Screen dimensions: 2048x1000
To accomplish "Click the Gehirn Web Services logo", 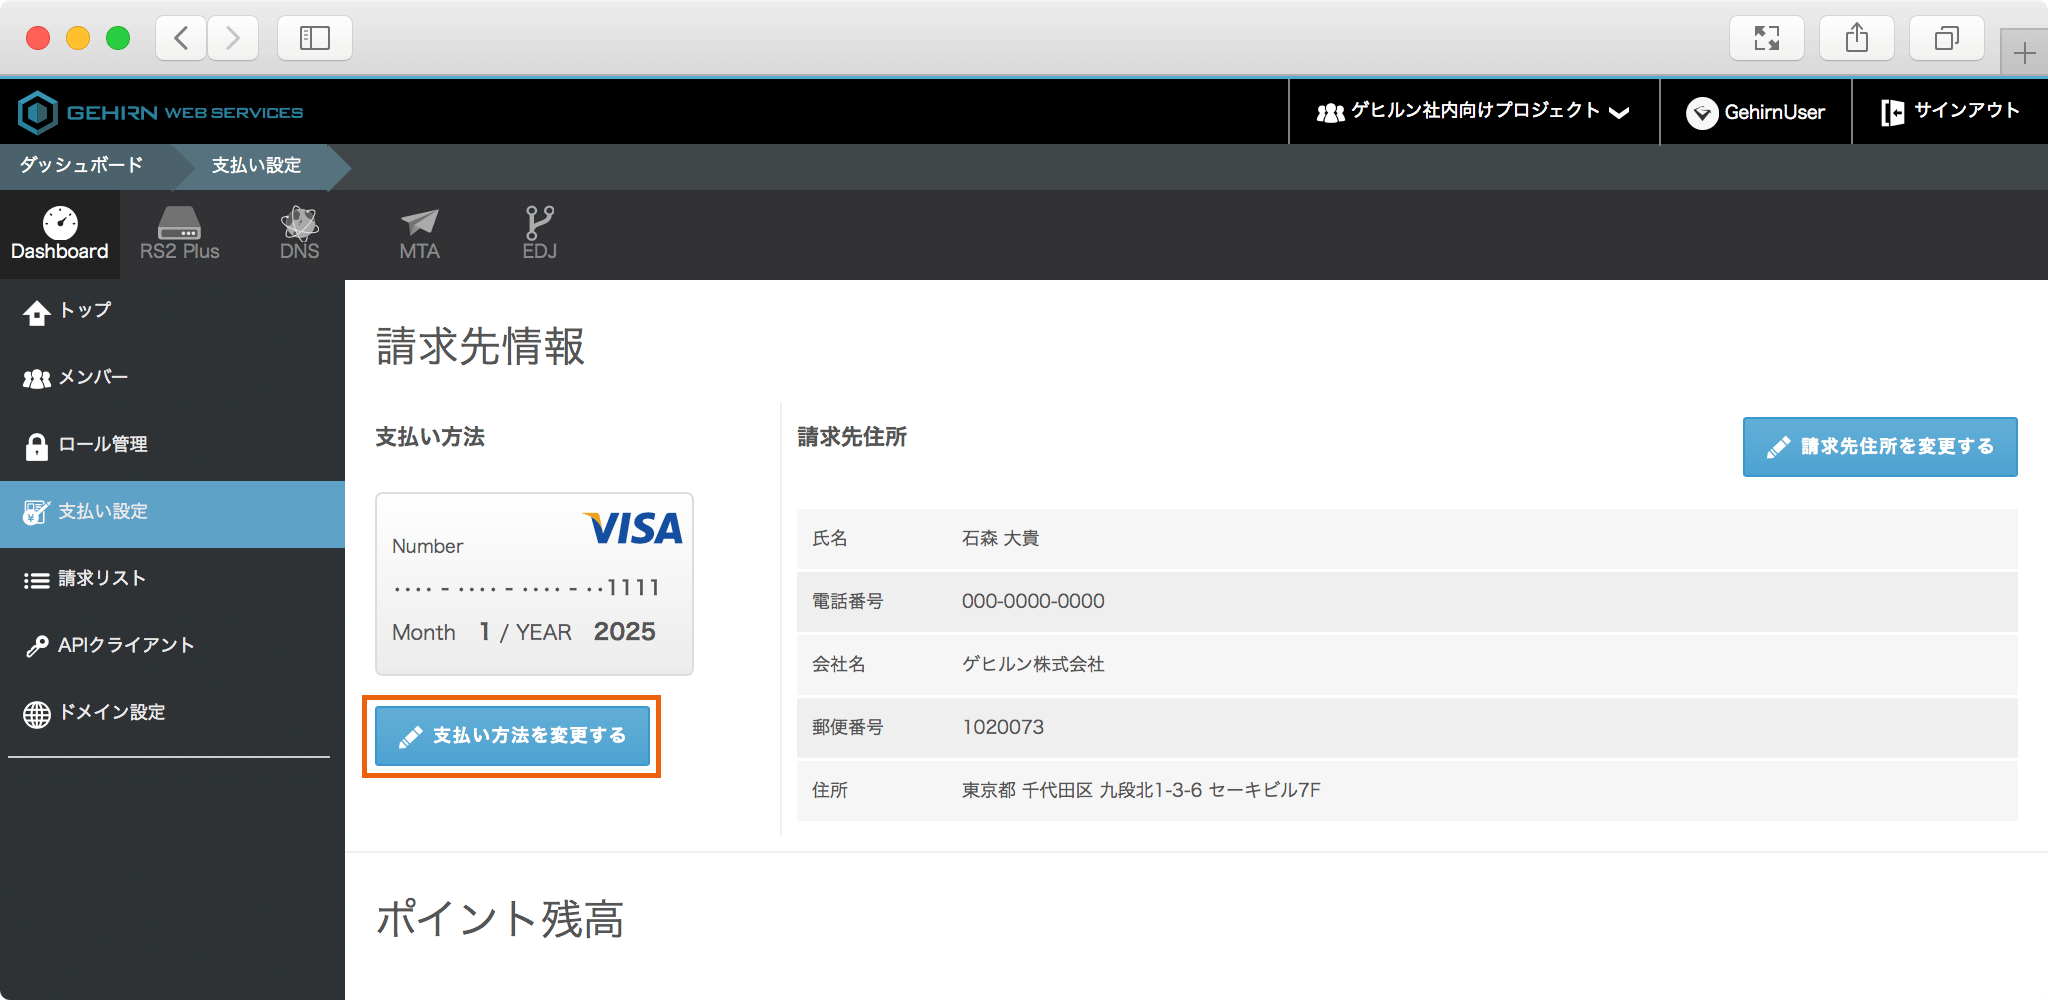I will 160,112.
